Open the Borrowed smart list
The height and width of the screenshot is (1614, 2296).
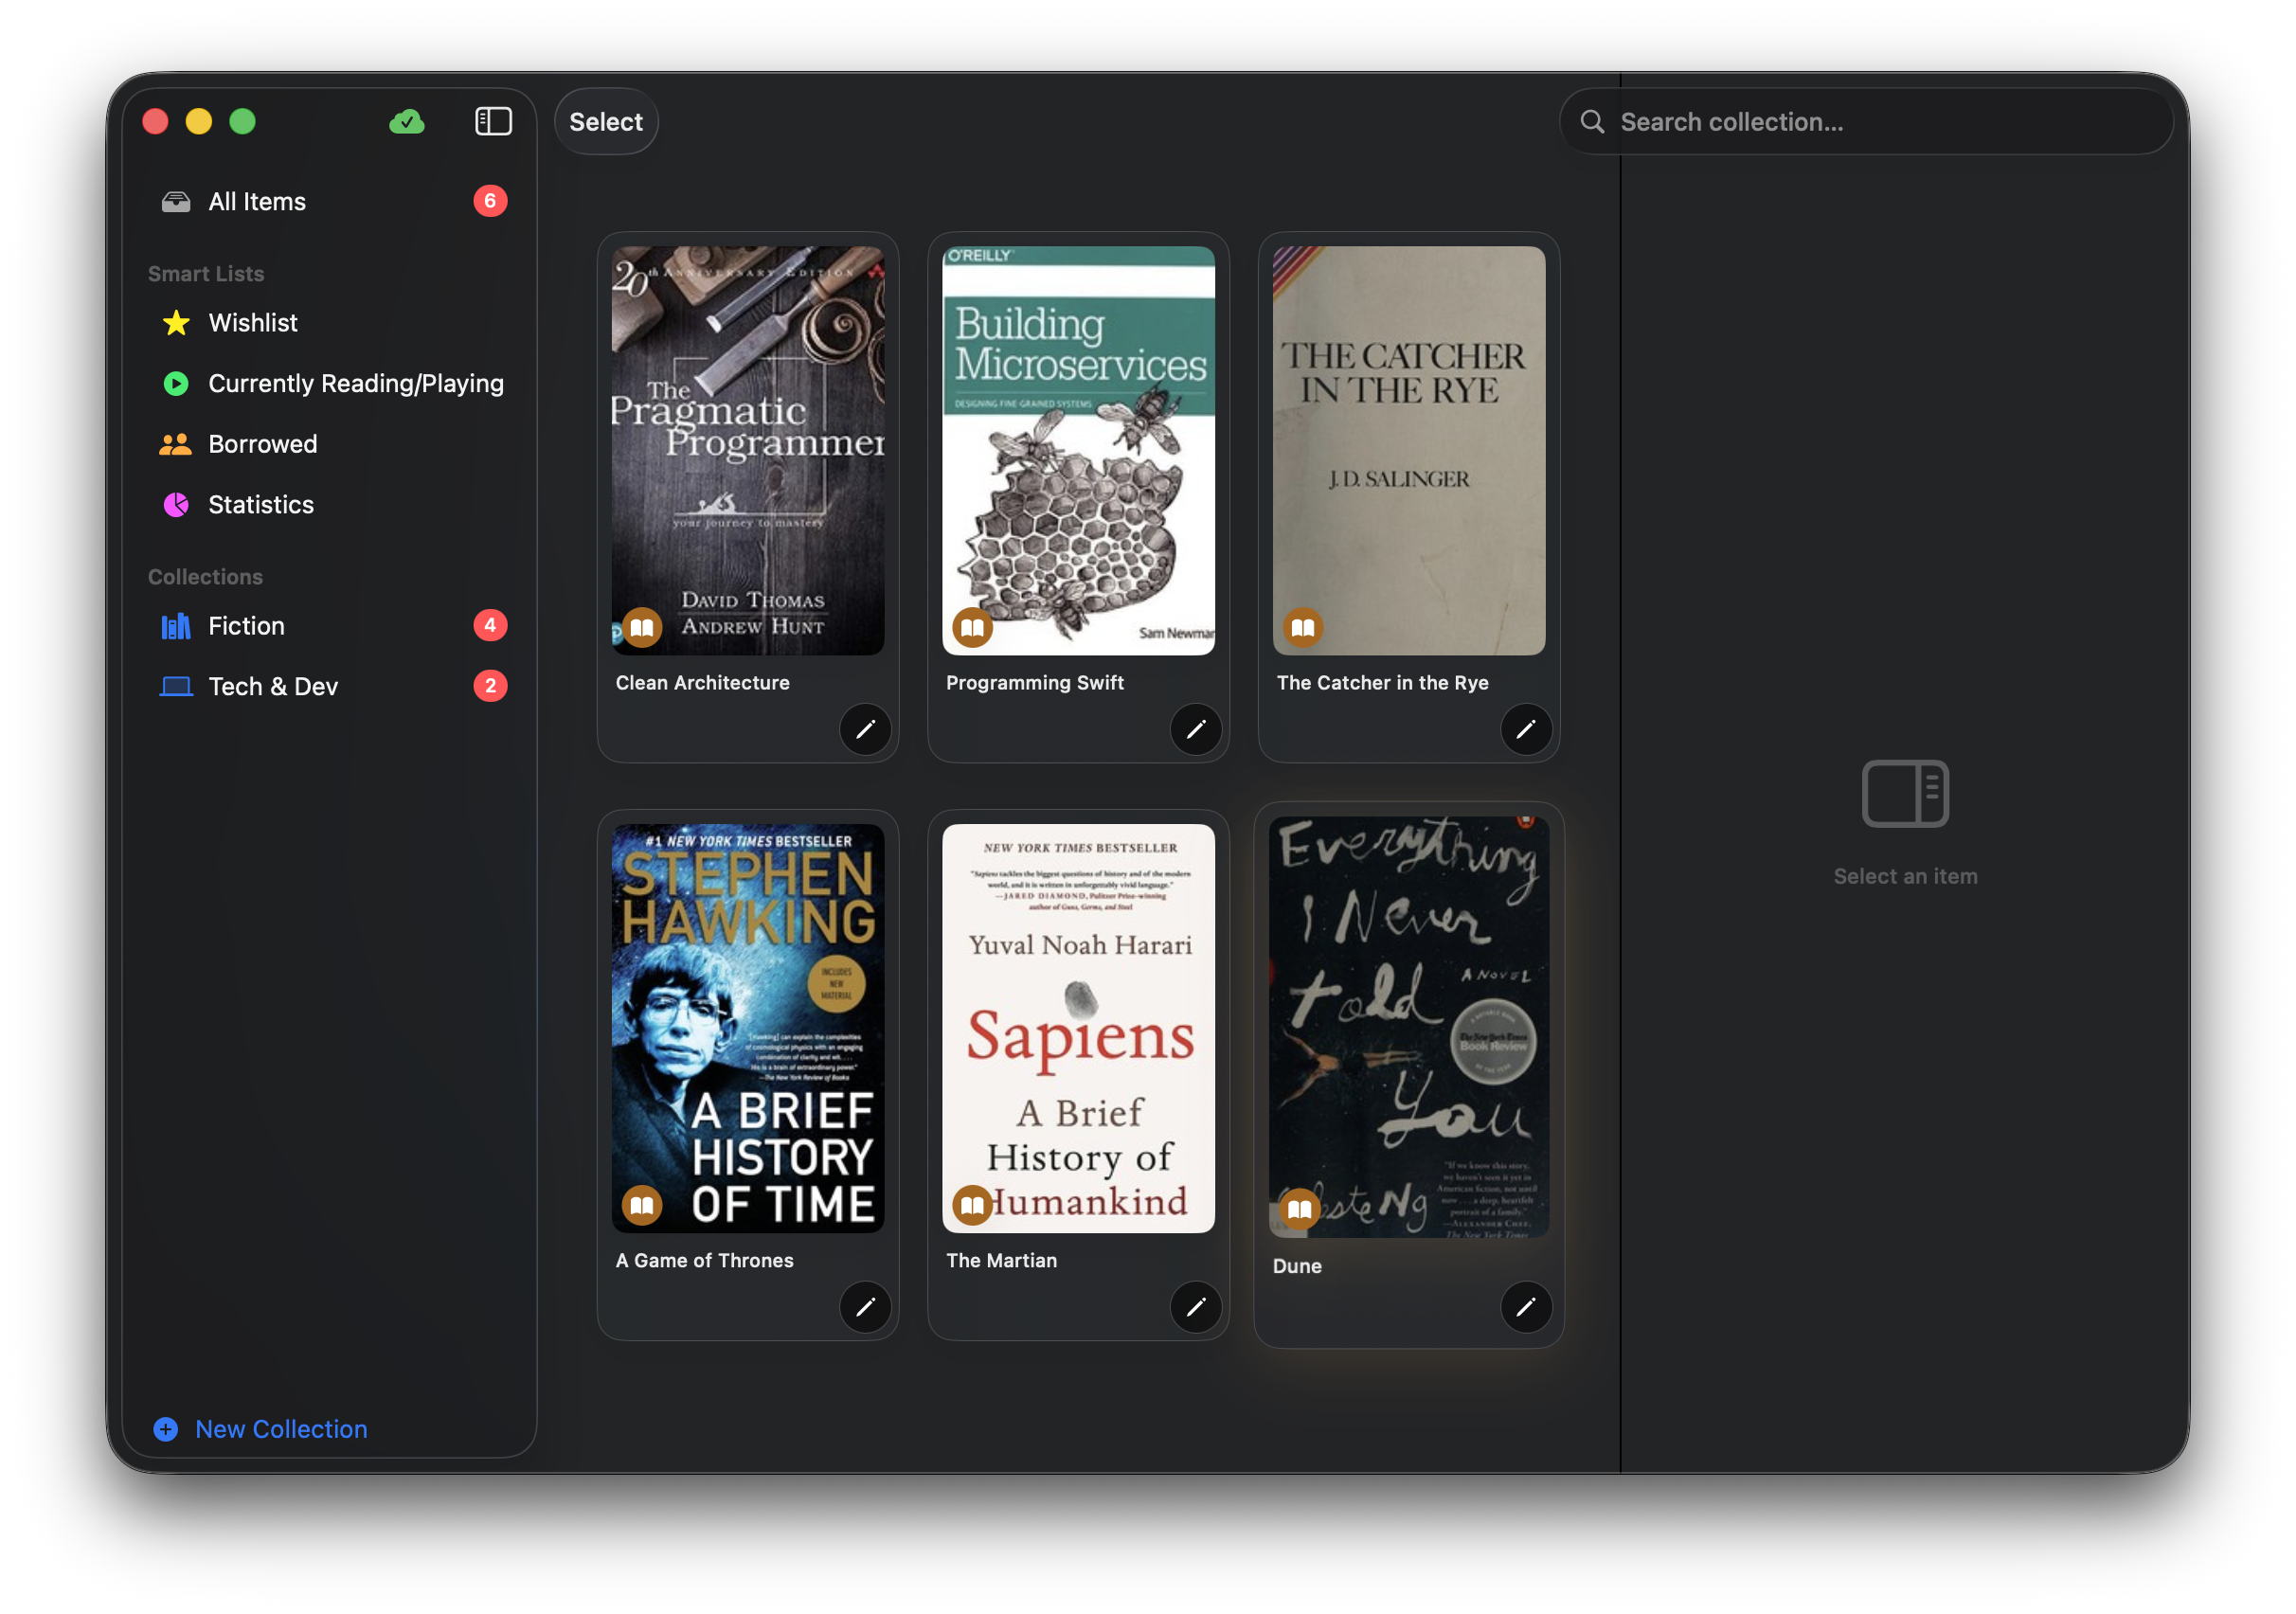coord(330,444)
